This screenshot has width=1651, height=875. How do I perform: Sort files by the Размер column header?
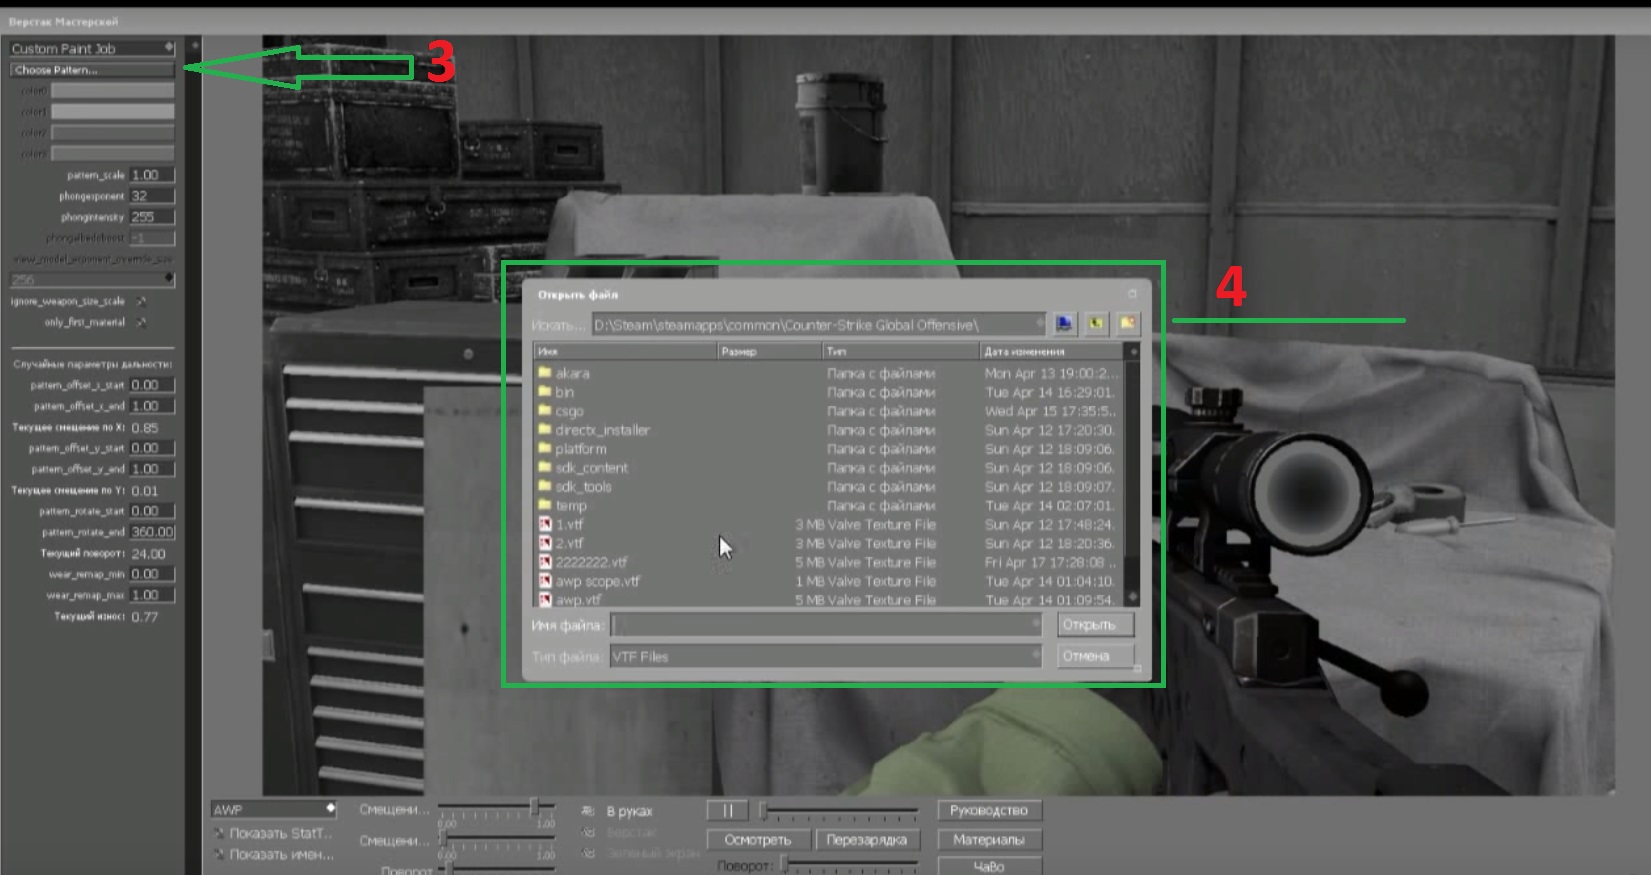tap(770, 351)
